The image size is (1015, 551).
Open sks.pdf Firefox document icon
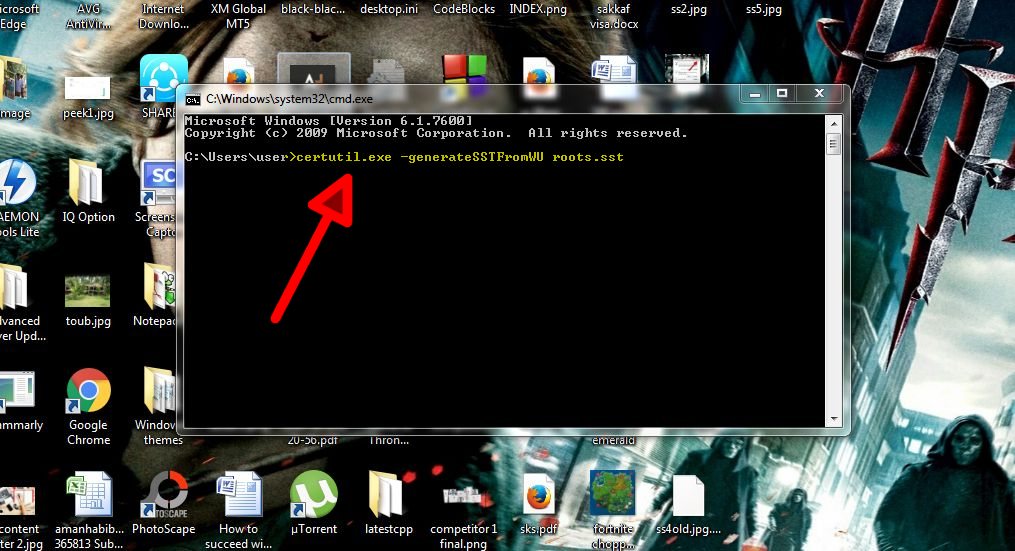tap(539, 495)
